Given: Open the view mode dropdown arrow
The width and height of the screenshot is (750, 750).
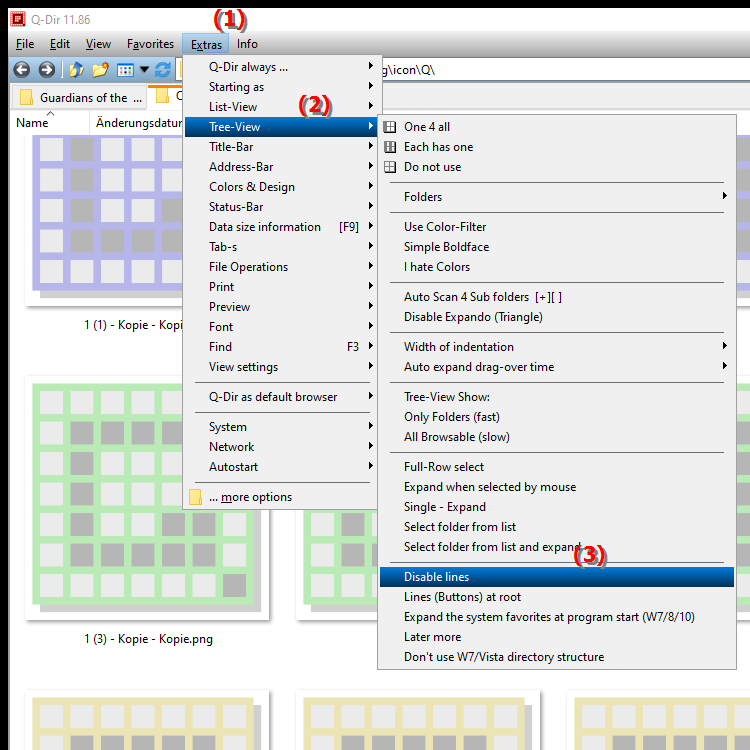Looking at the screenshot, I should [144, 70].
